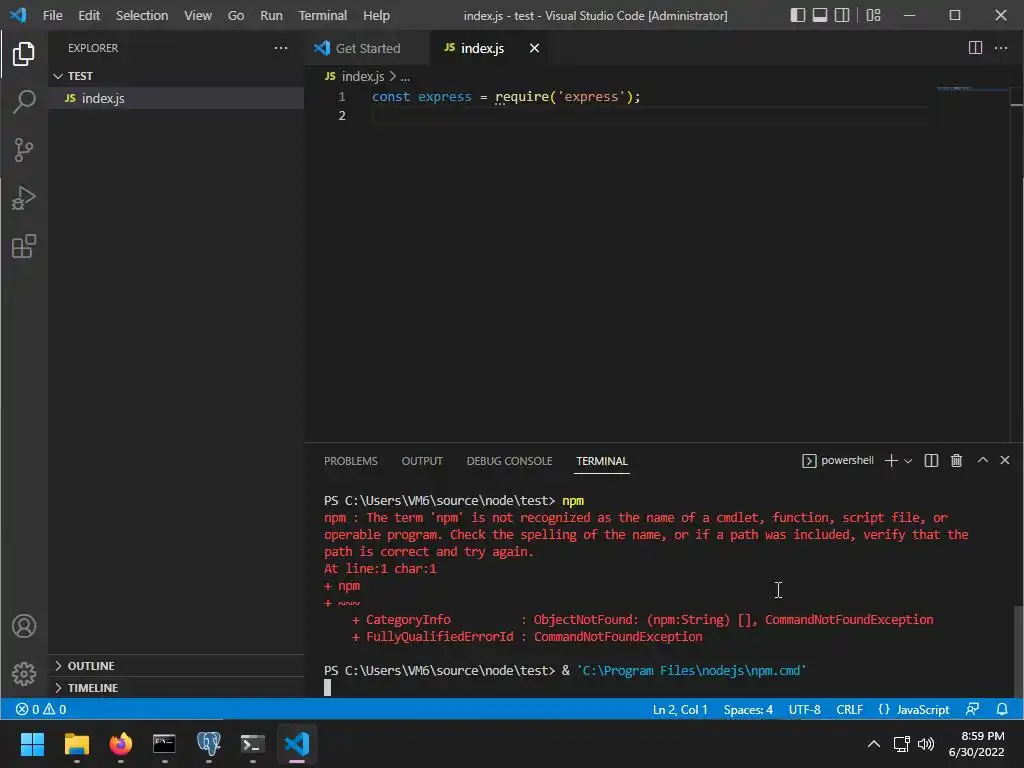Open Explorer views and more actions ellipsis
Viewport: 1024px width, 768px height.
[281, 48]
